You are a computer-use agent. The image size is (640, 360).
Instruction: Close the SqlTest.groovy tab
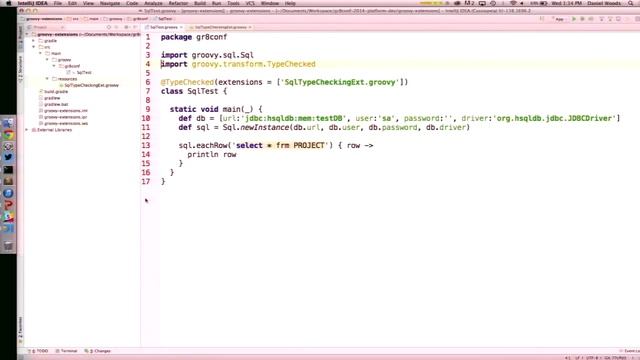[x=181, y=27]
